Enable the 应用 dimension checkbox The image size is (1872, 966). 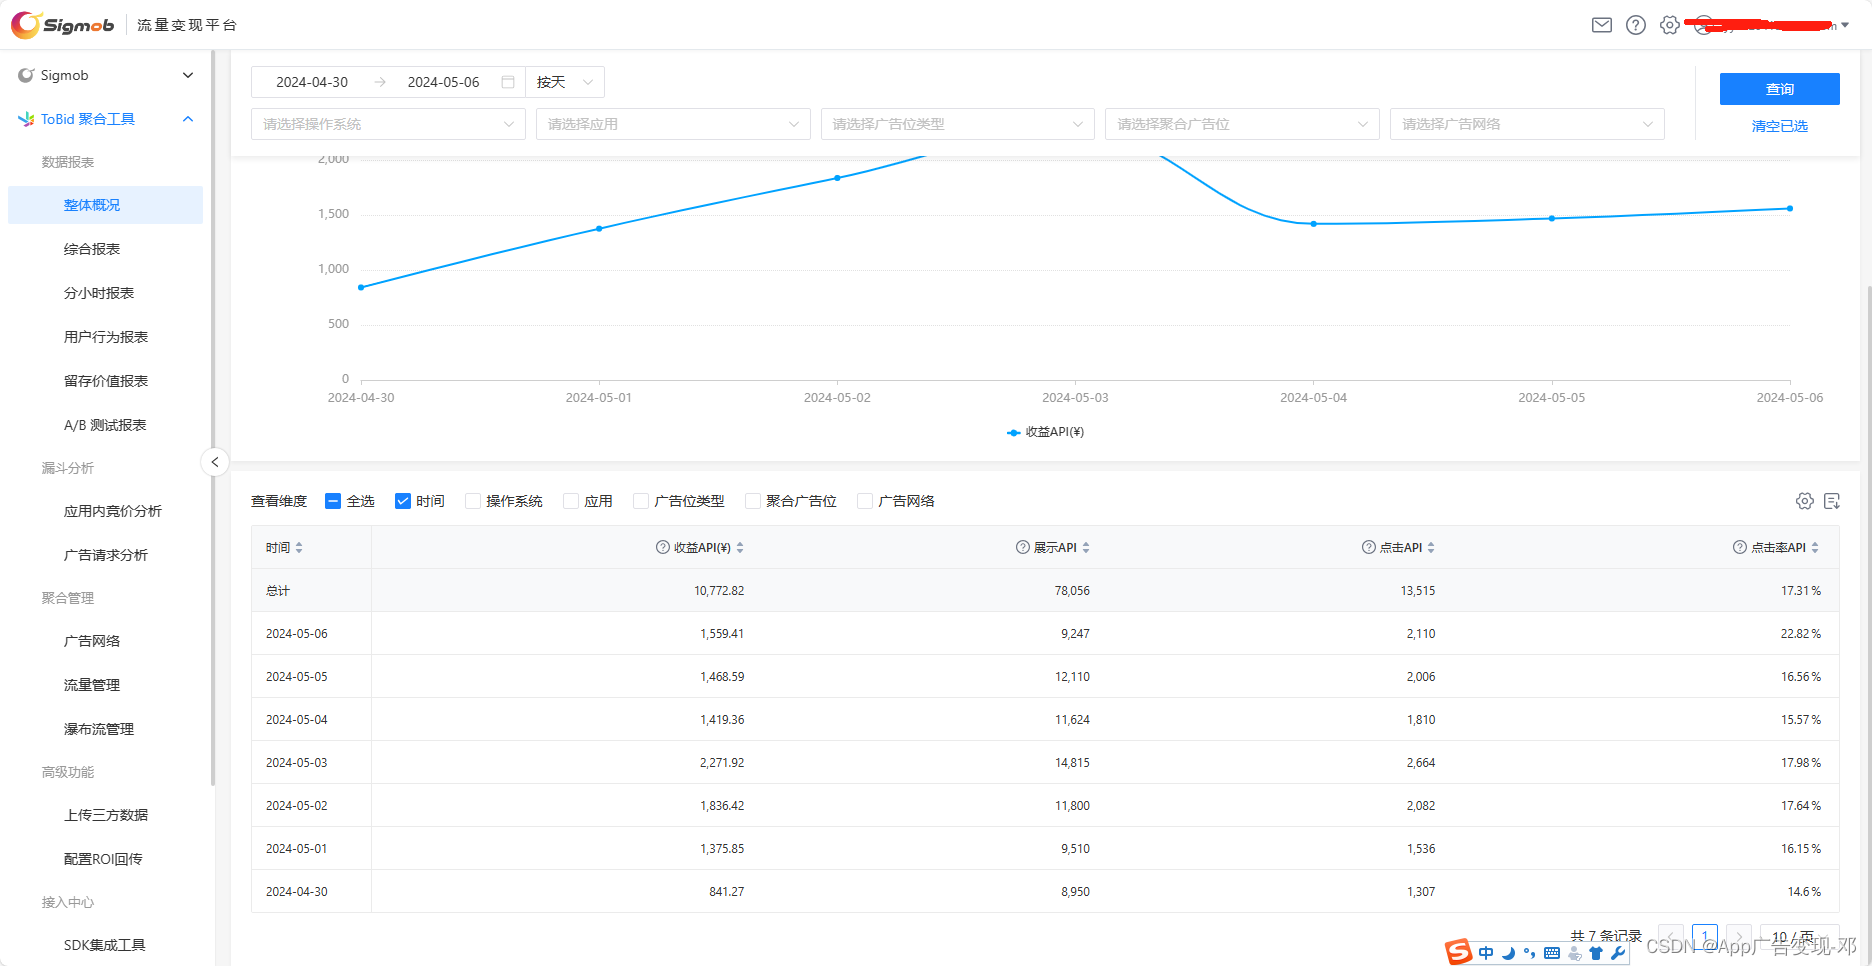tap(571, 501)
